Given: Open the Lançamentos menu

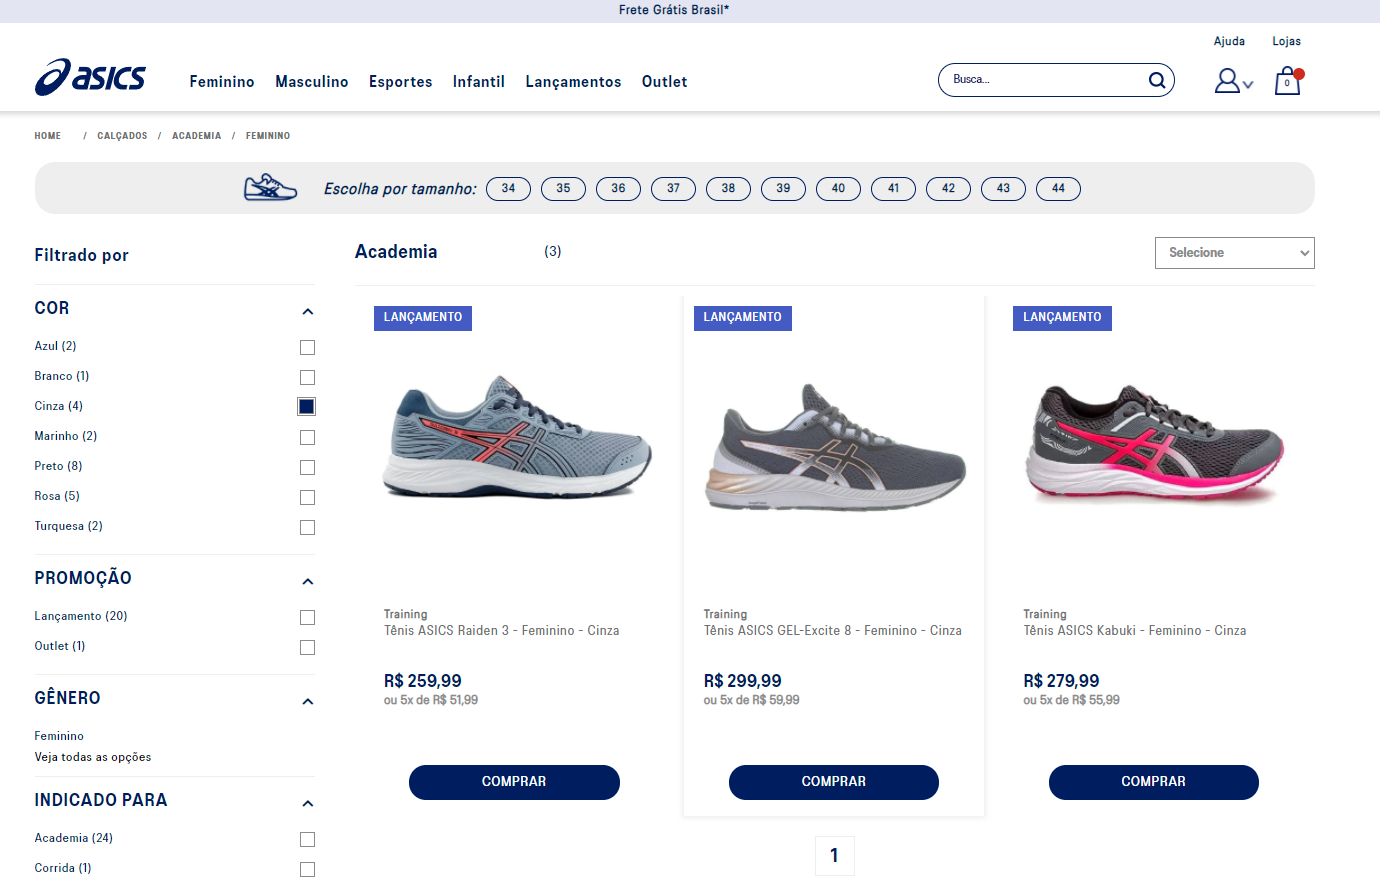Looking at the screenshot, I should (x=574, y=82).
